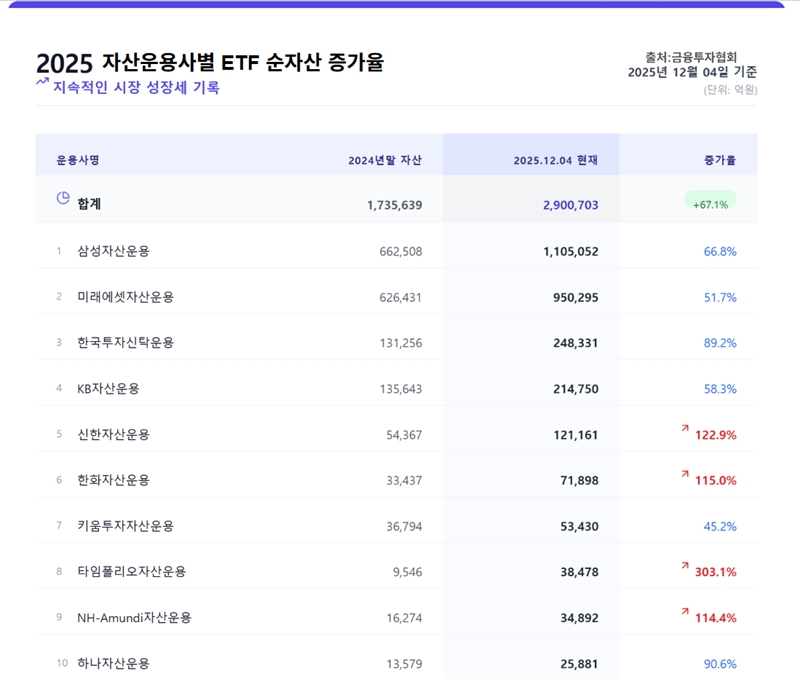Click the 증가율 column header
The image size is (800, 681).
point(719,160)
